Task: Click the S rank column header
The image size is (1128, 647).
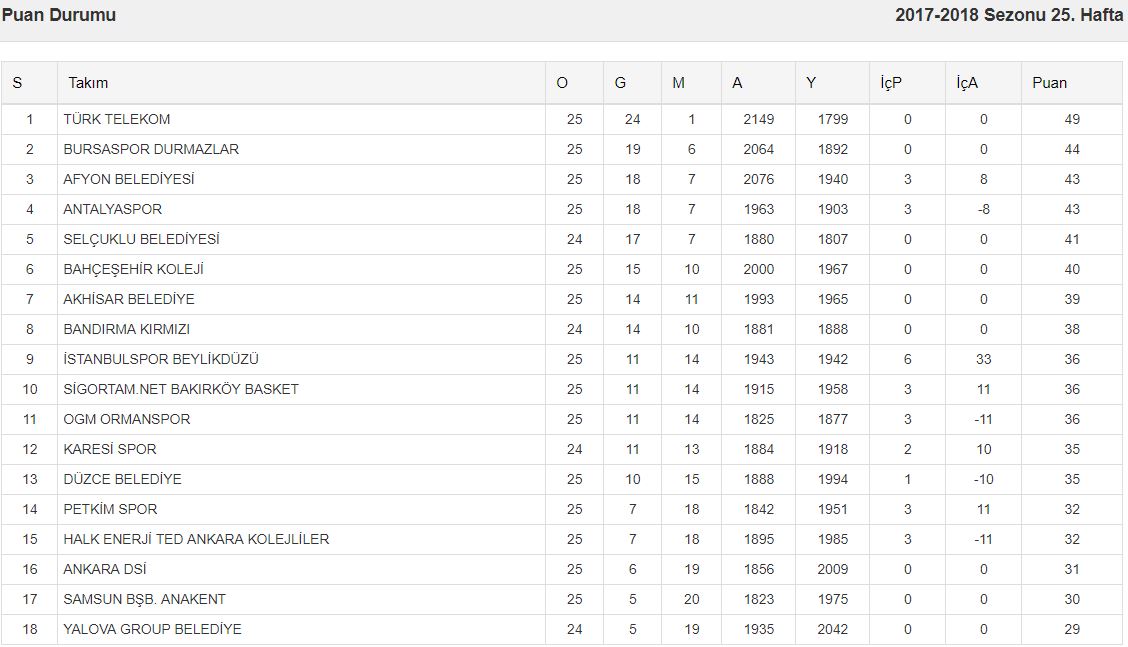Action: [17, 83]
